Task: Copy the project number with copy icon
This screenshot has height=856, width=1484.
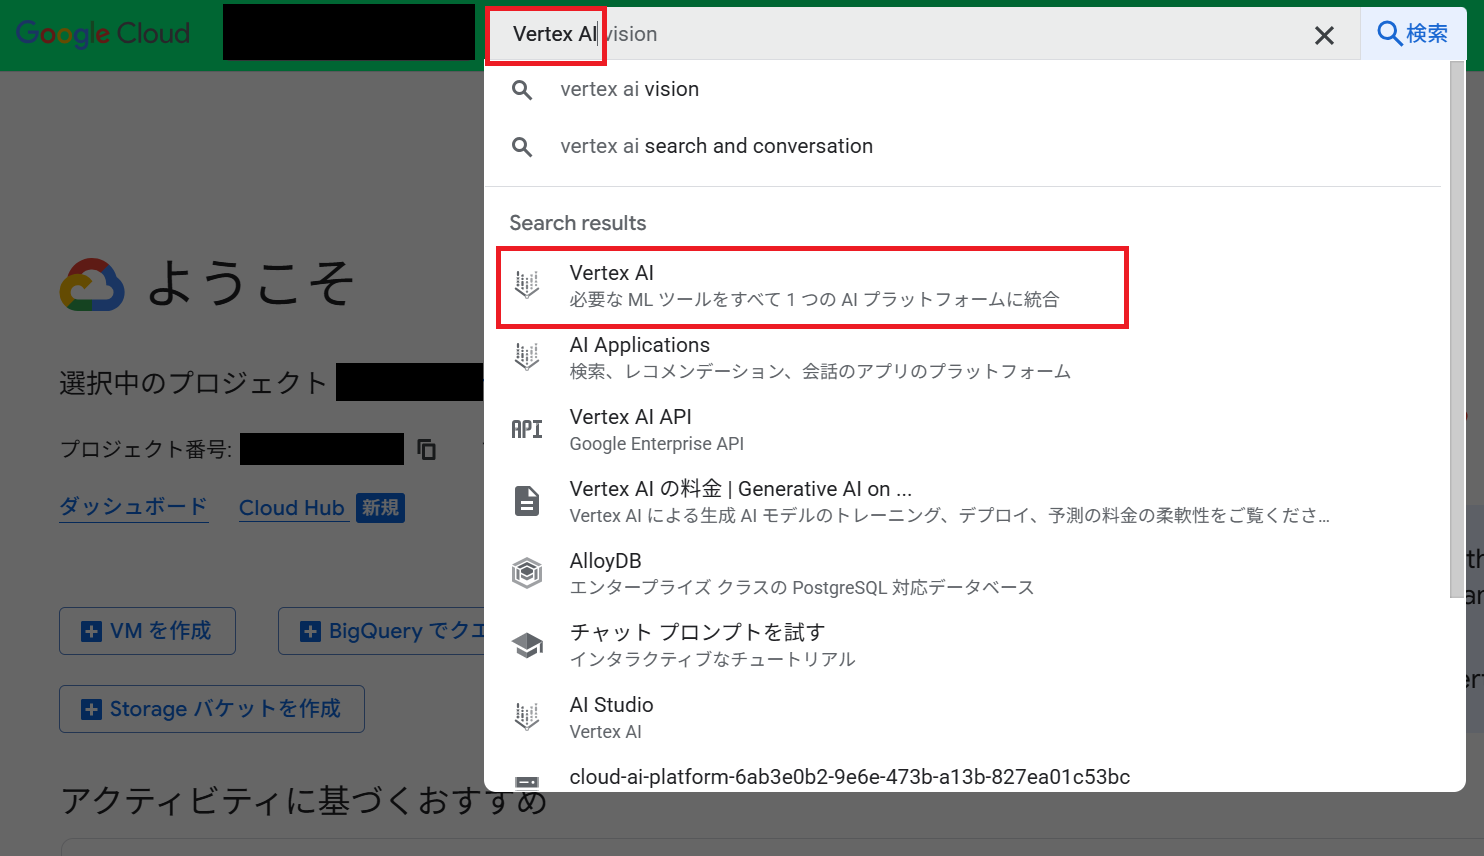Action: tap(427, 450)
